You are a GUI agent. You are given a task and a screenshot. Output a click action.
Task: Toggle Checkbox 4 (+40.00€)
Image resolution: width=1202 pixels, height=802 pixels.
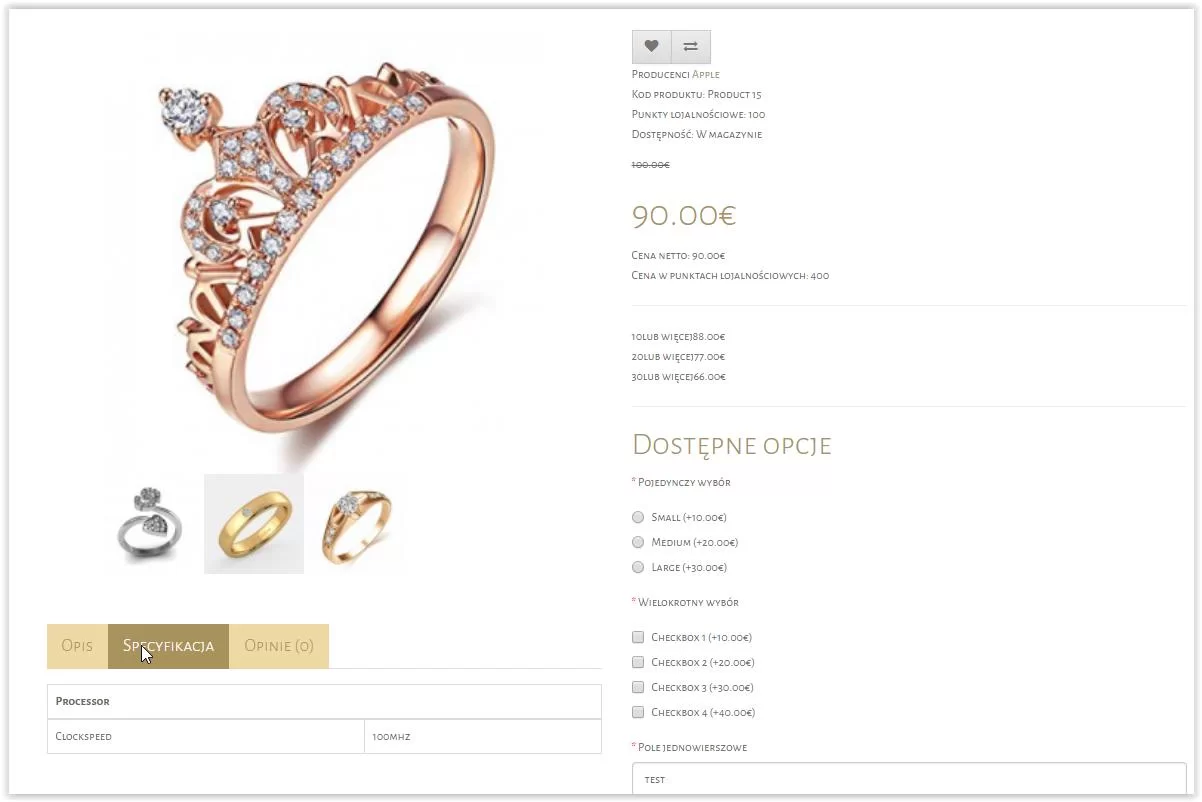[x=638, y=712]
